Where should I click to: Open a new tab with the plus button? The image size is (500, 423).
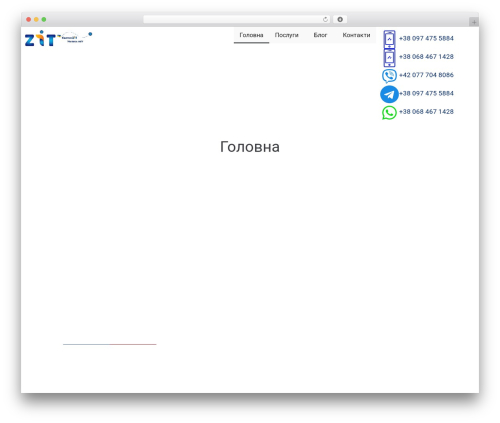point(474,22)
